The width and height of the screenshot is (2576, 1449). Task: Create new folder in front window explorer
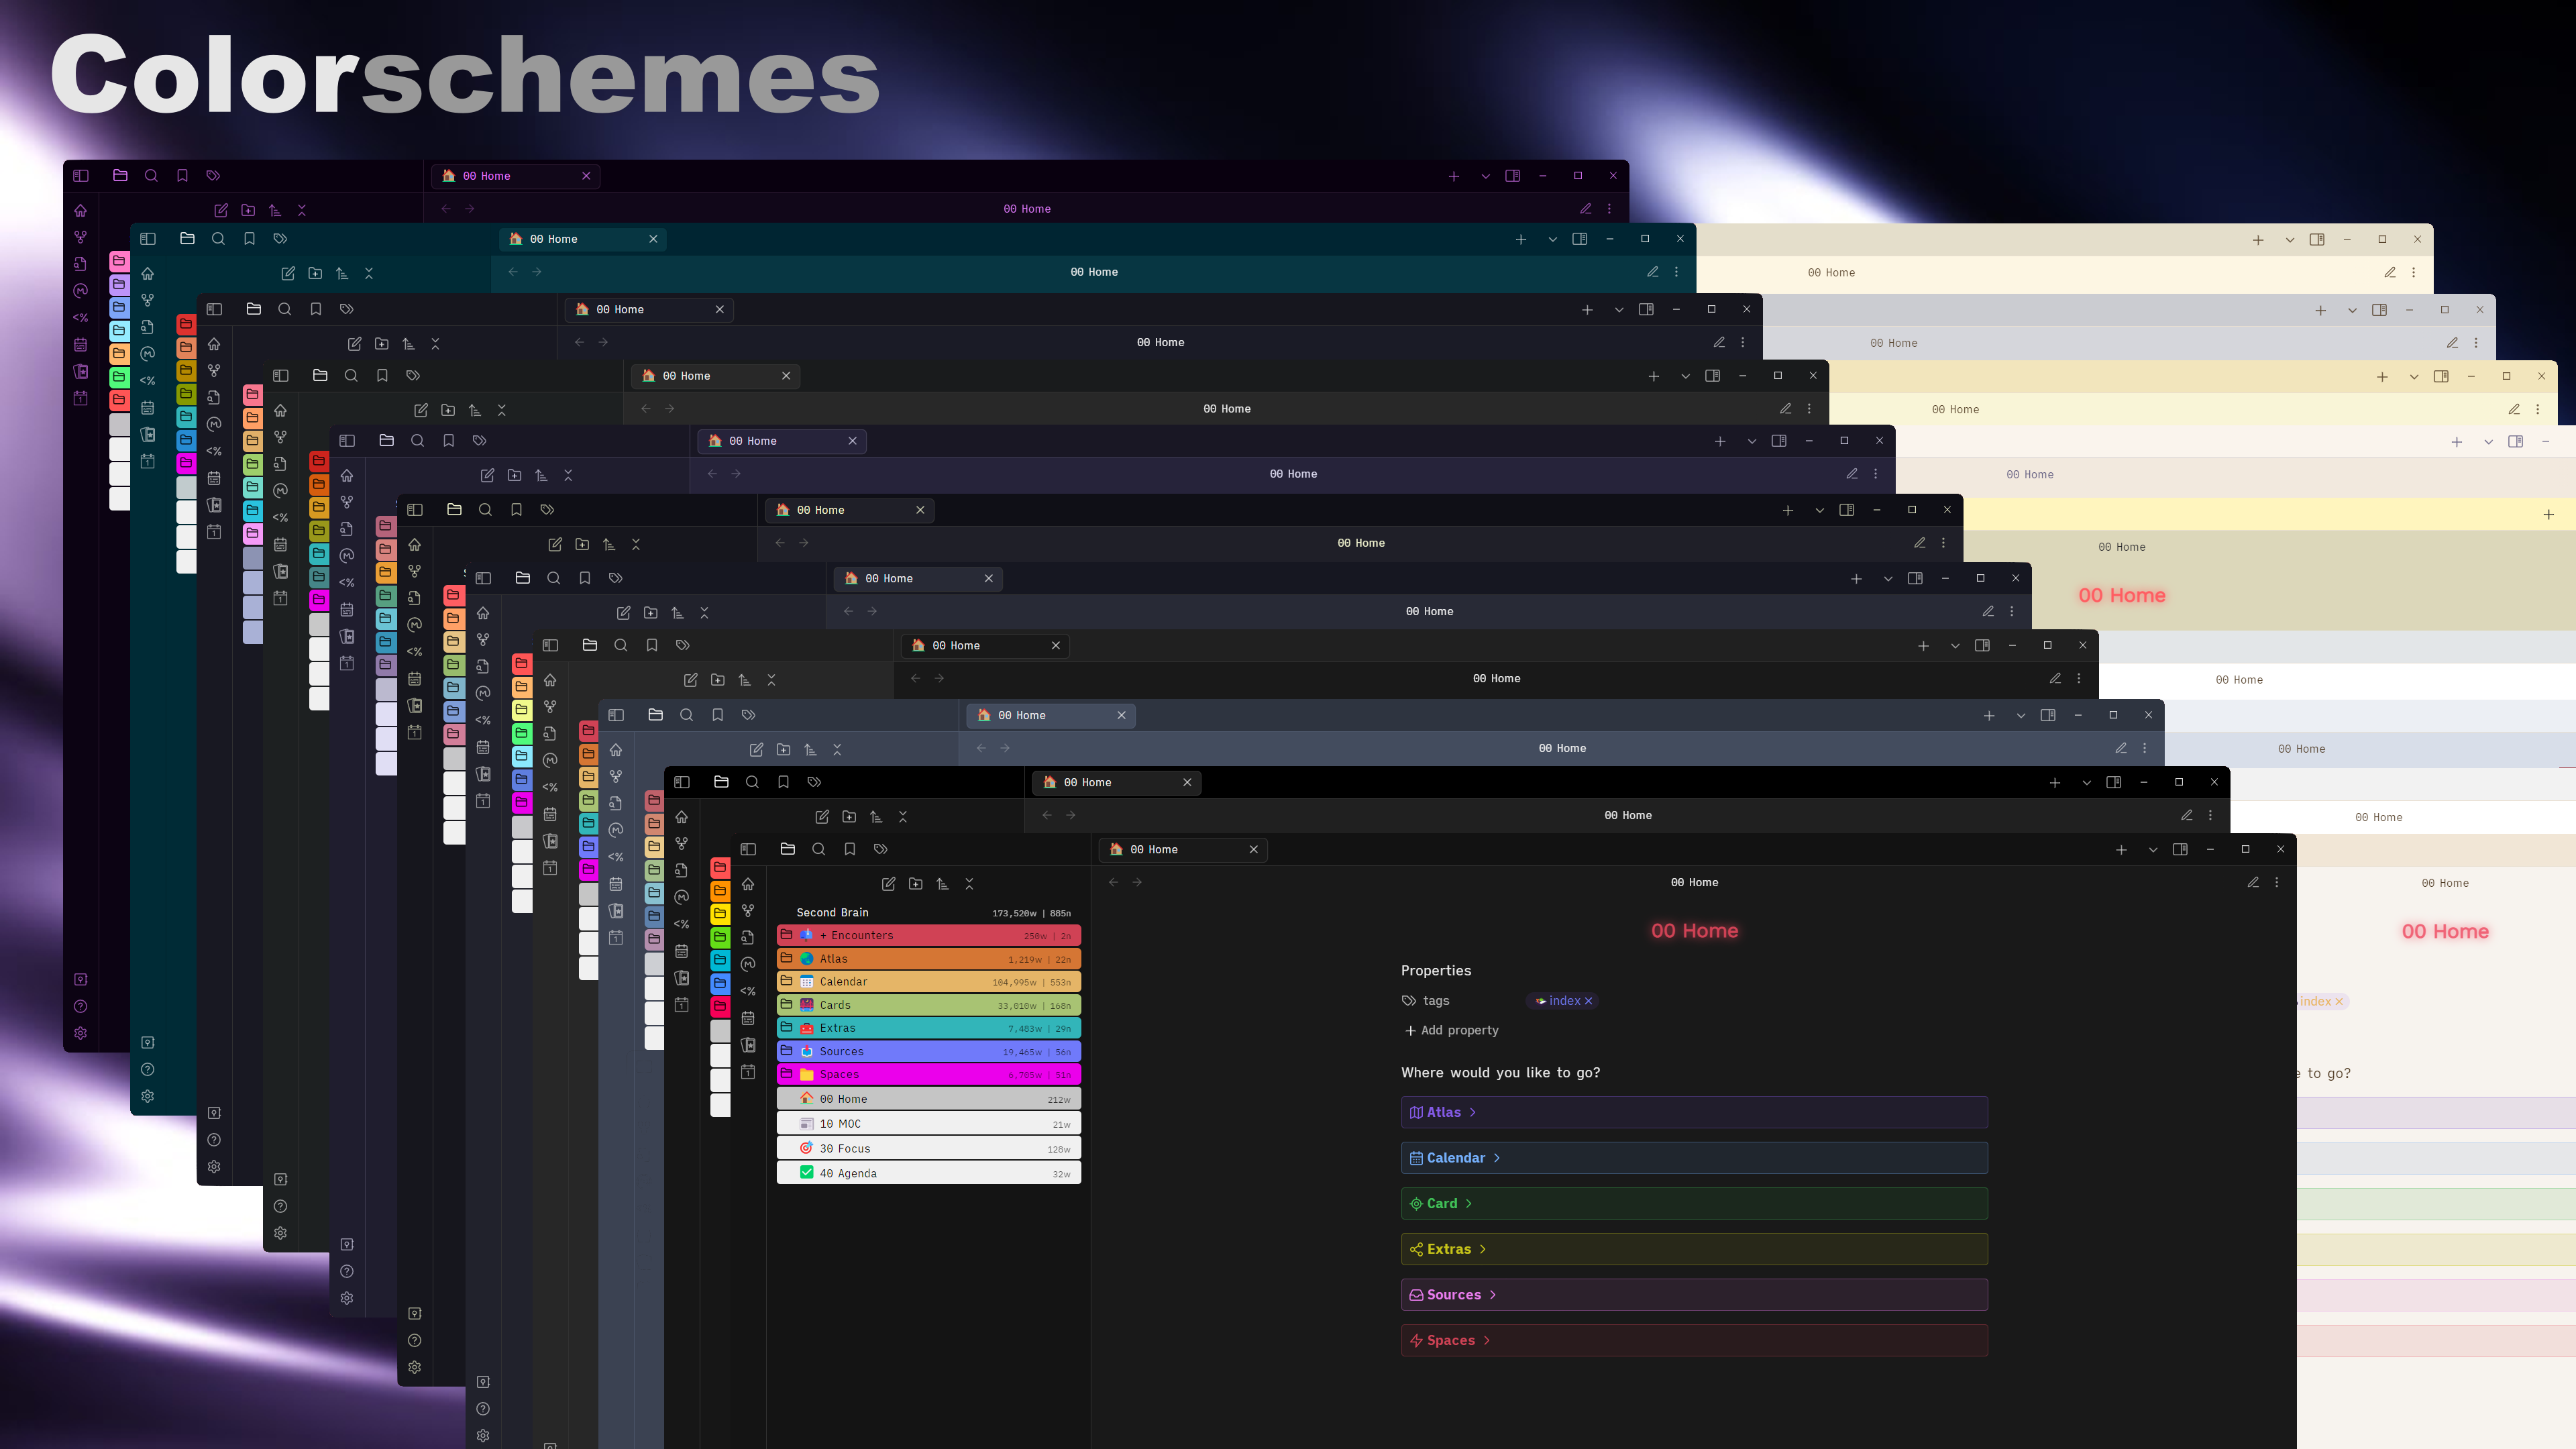click(915, 884)
